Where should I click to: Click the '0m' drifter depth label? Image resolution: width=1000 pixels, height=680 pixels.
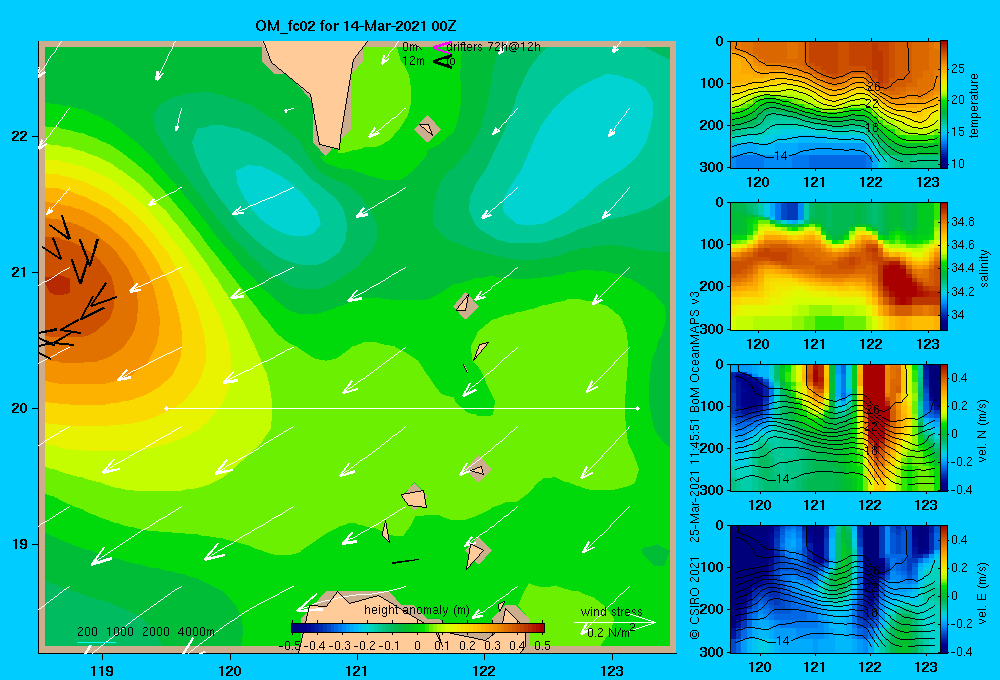coord(411,47)
